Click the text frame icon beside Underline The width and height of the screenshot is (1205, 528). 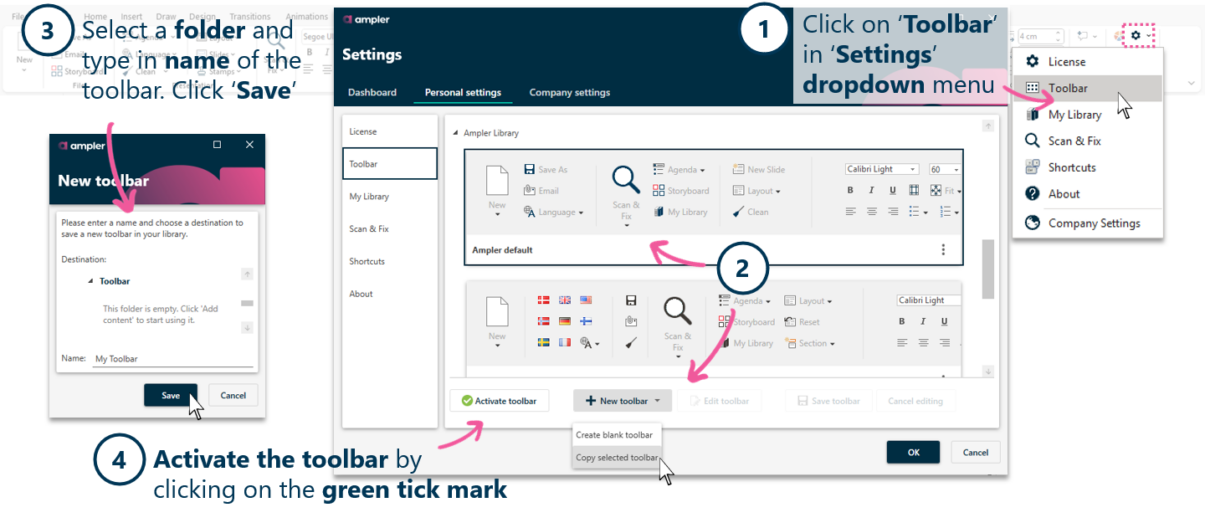click(x=914, y=190)
